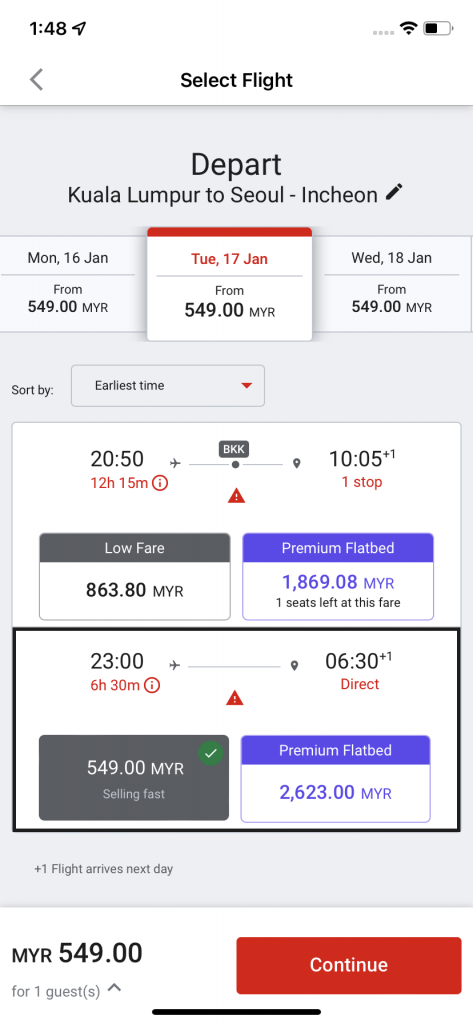Screen dimensions: 473x1024
Task: Expand fare breakdown chevron beside guest count
Action: point(114,987)
